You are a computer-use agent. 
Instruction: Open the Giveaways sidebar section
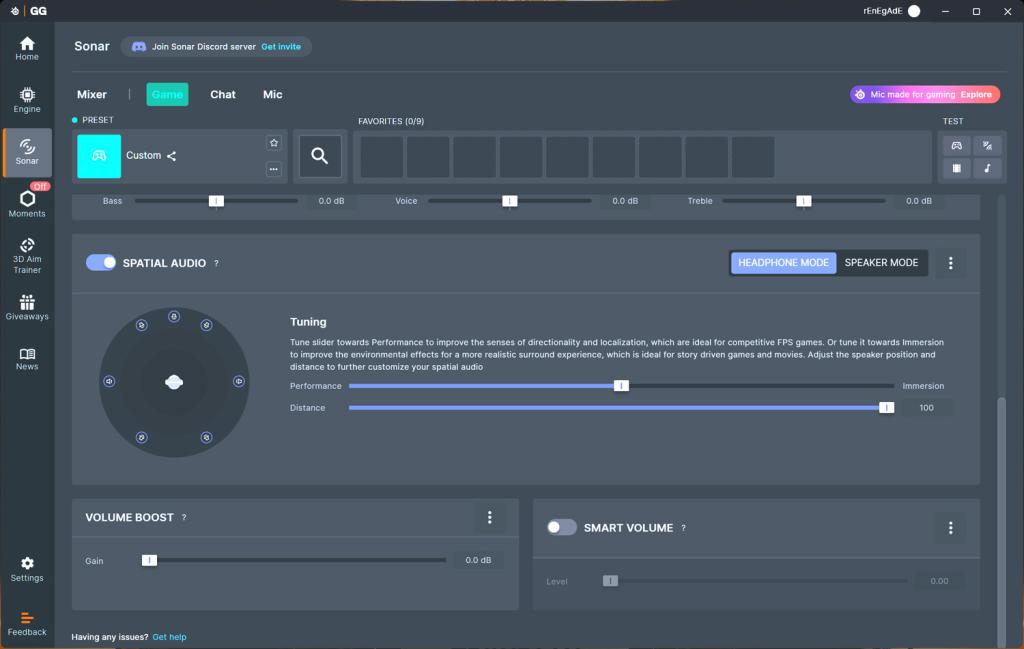pos(27,306)
